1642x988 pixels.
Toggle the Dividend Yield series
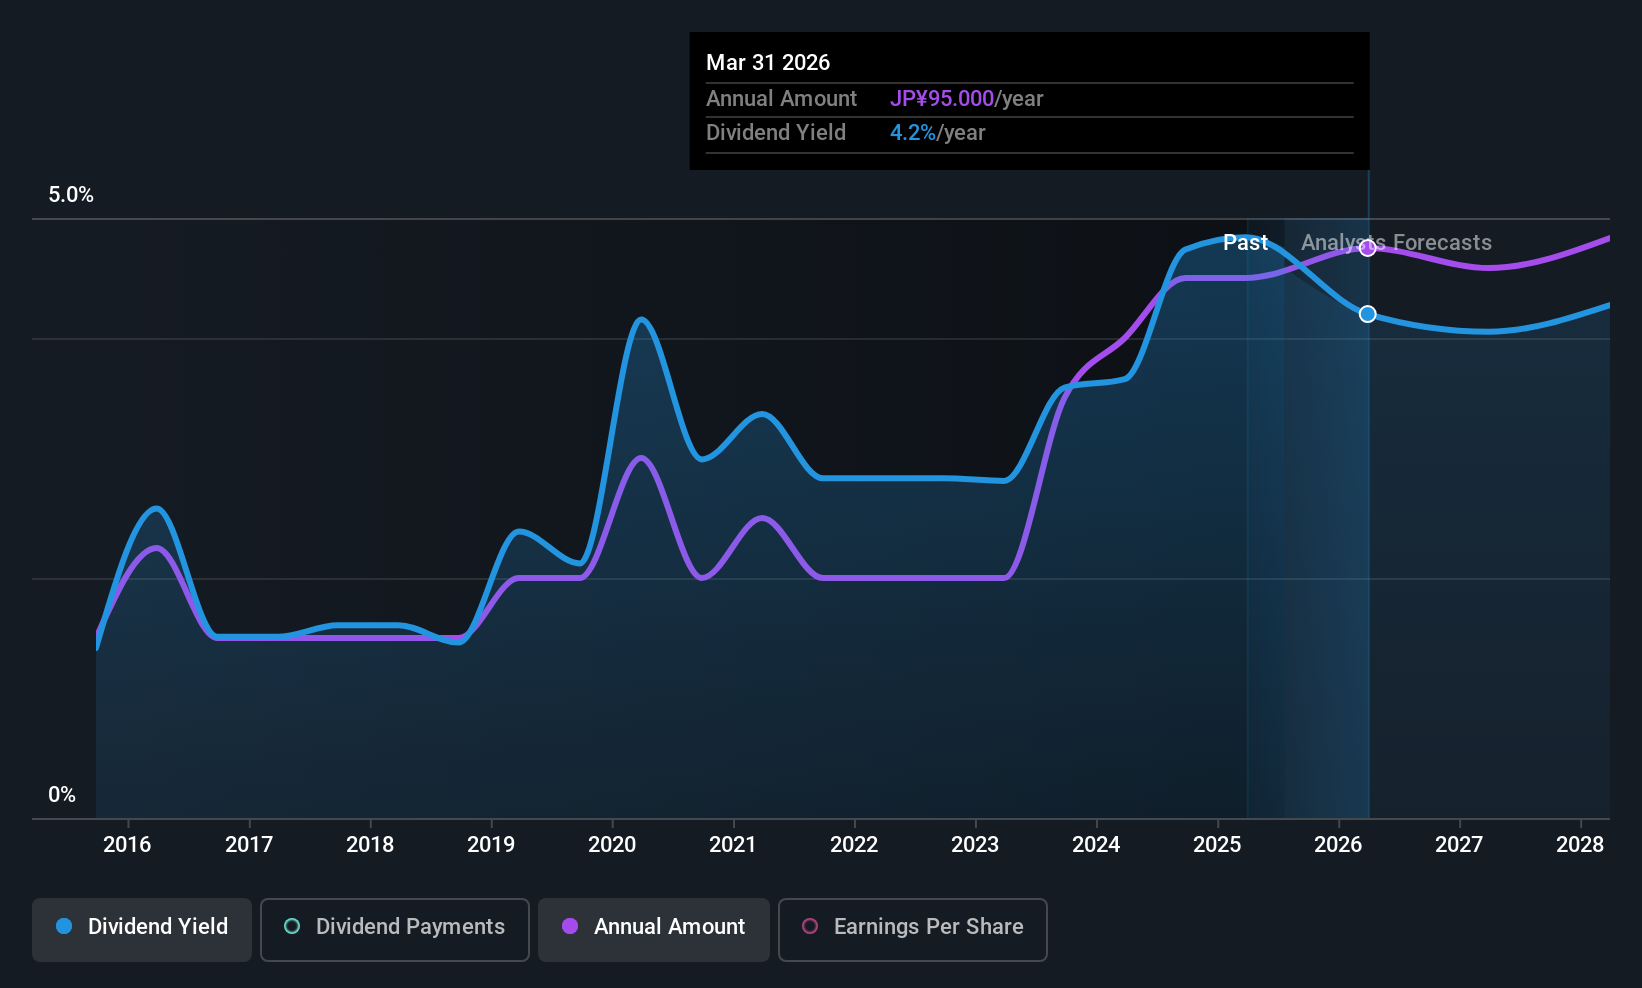pyautogui.click(x=142, y=930)
